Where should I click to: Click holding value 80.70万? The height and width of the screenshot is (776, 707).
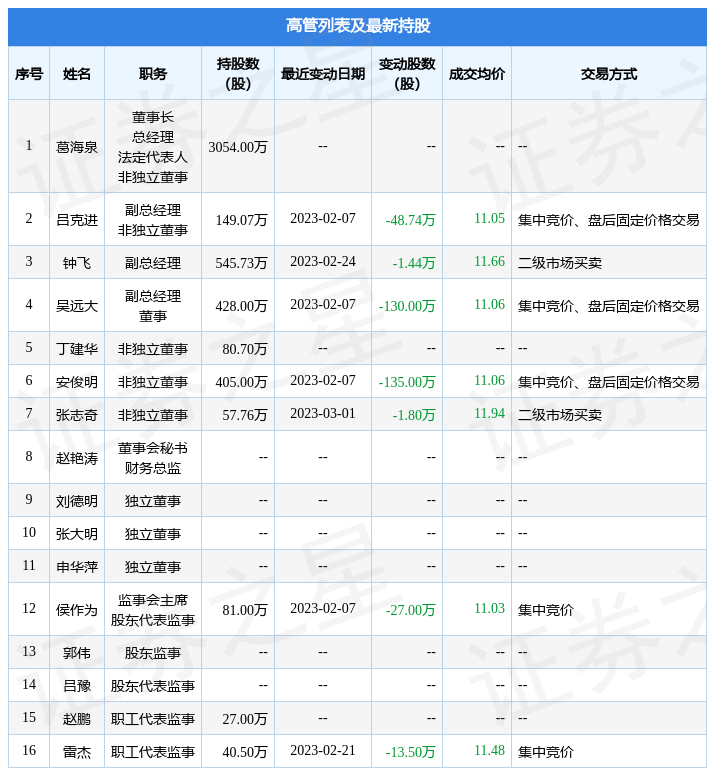tap(245, 349)
